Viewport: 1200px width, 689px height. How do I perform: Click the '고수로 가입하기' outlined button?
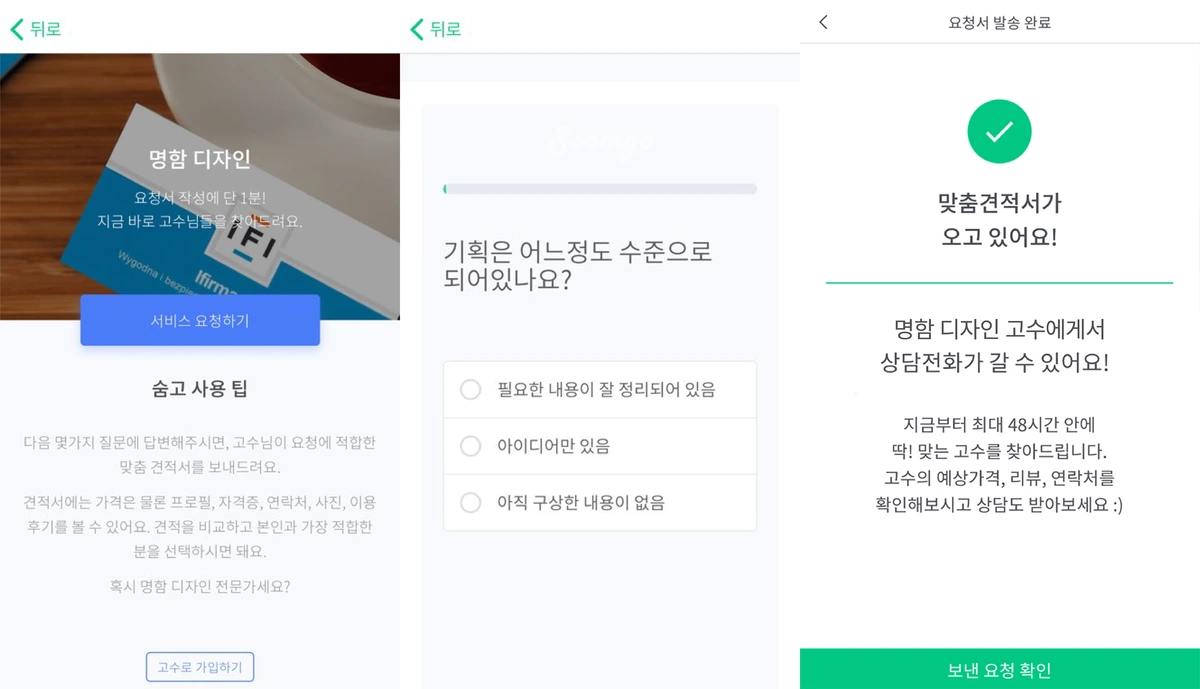pyautogui.click(x=200, y=667)
